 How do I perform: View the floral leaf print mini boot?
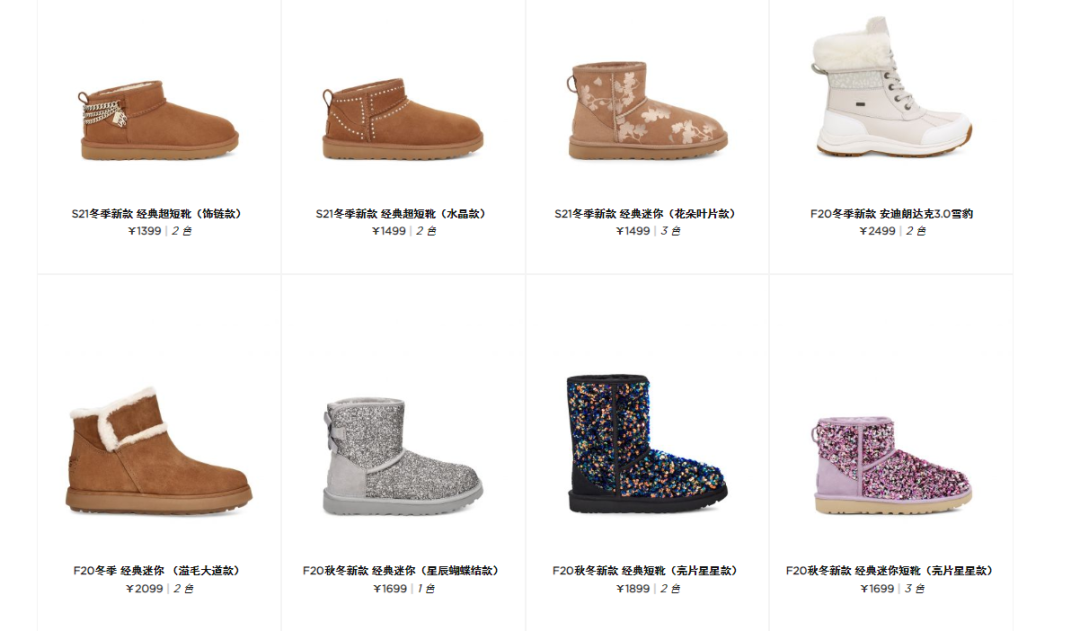coord(647,111)
